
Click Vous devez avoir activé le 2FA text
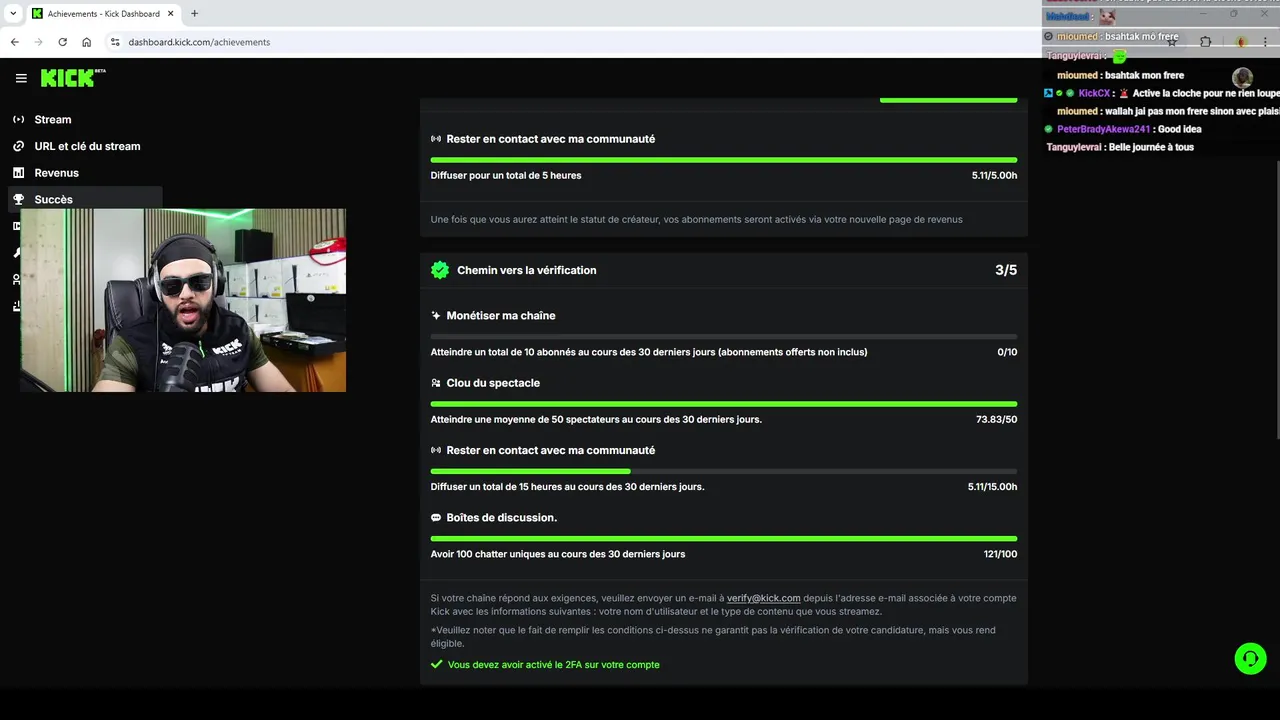point(553,664)
